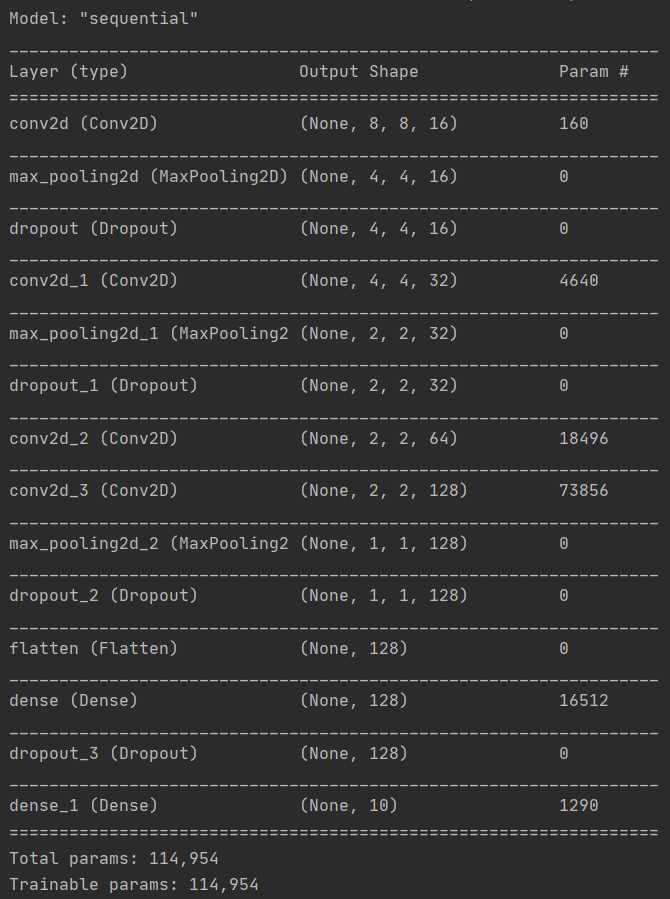Click the 'Output Shape' column header
670x899 pixels.
[x=358, y=72]
